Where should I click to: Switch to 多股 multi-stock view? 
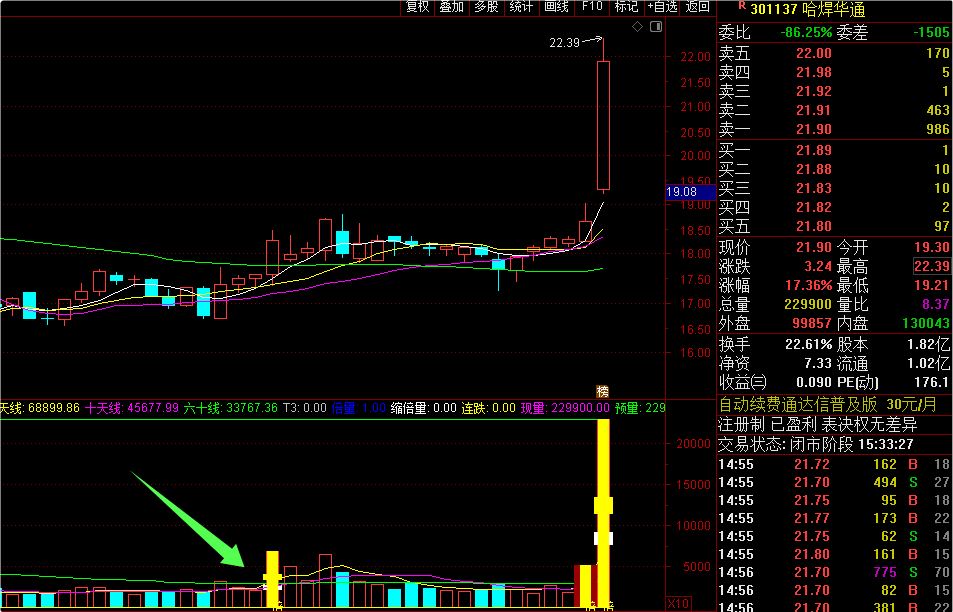(486, 7)
